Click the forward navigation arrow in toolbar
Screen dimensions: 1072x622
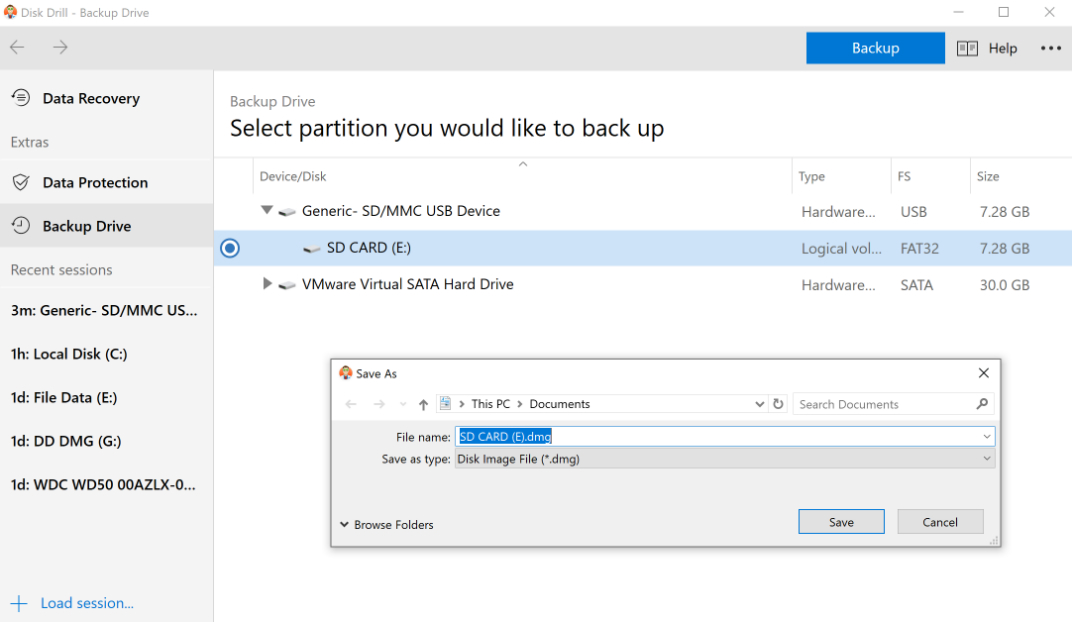tap(61, 48)
